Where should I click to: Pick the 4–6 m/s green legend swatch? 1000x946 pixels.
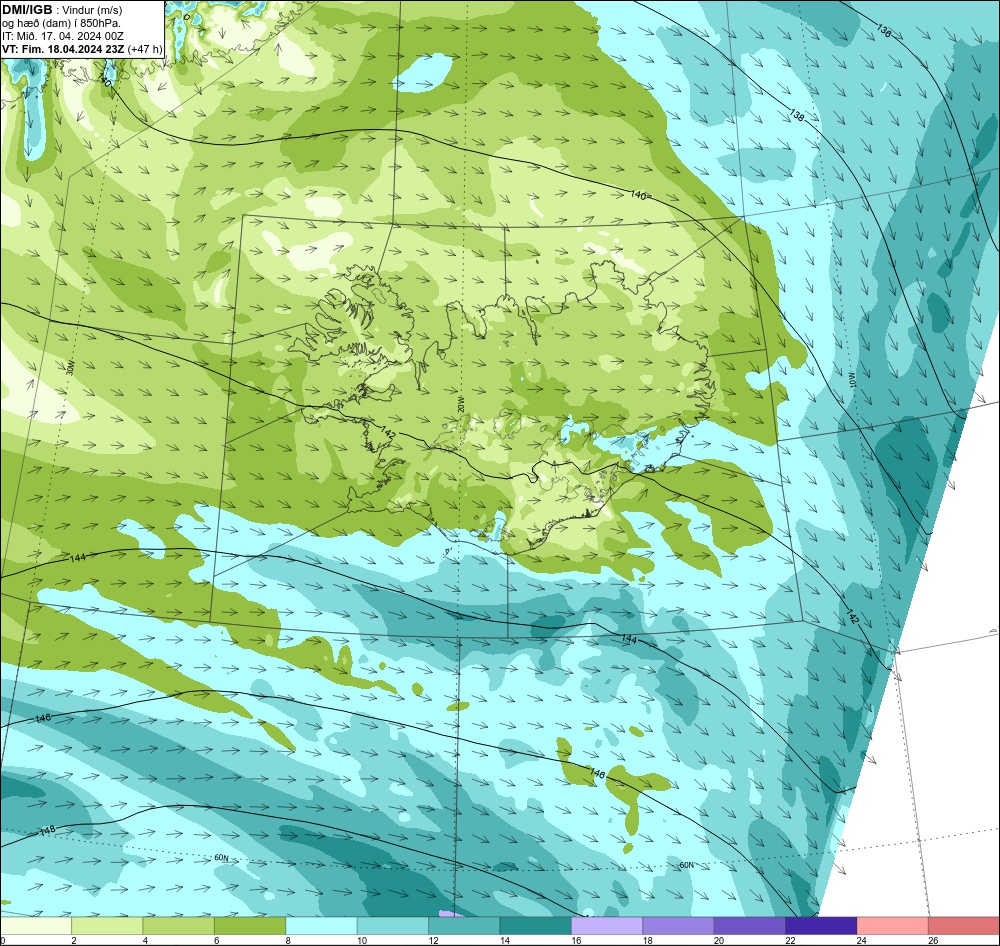pyautogui.click(x=179, y=925)
